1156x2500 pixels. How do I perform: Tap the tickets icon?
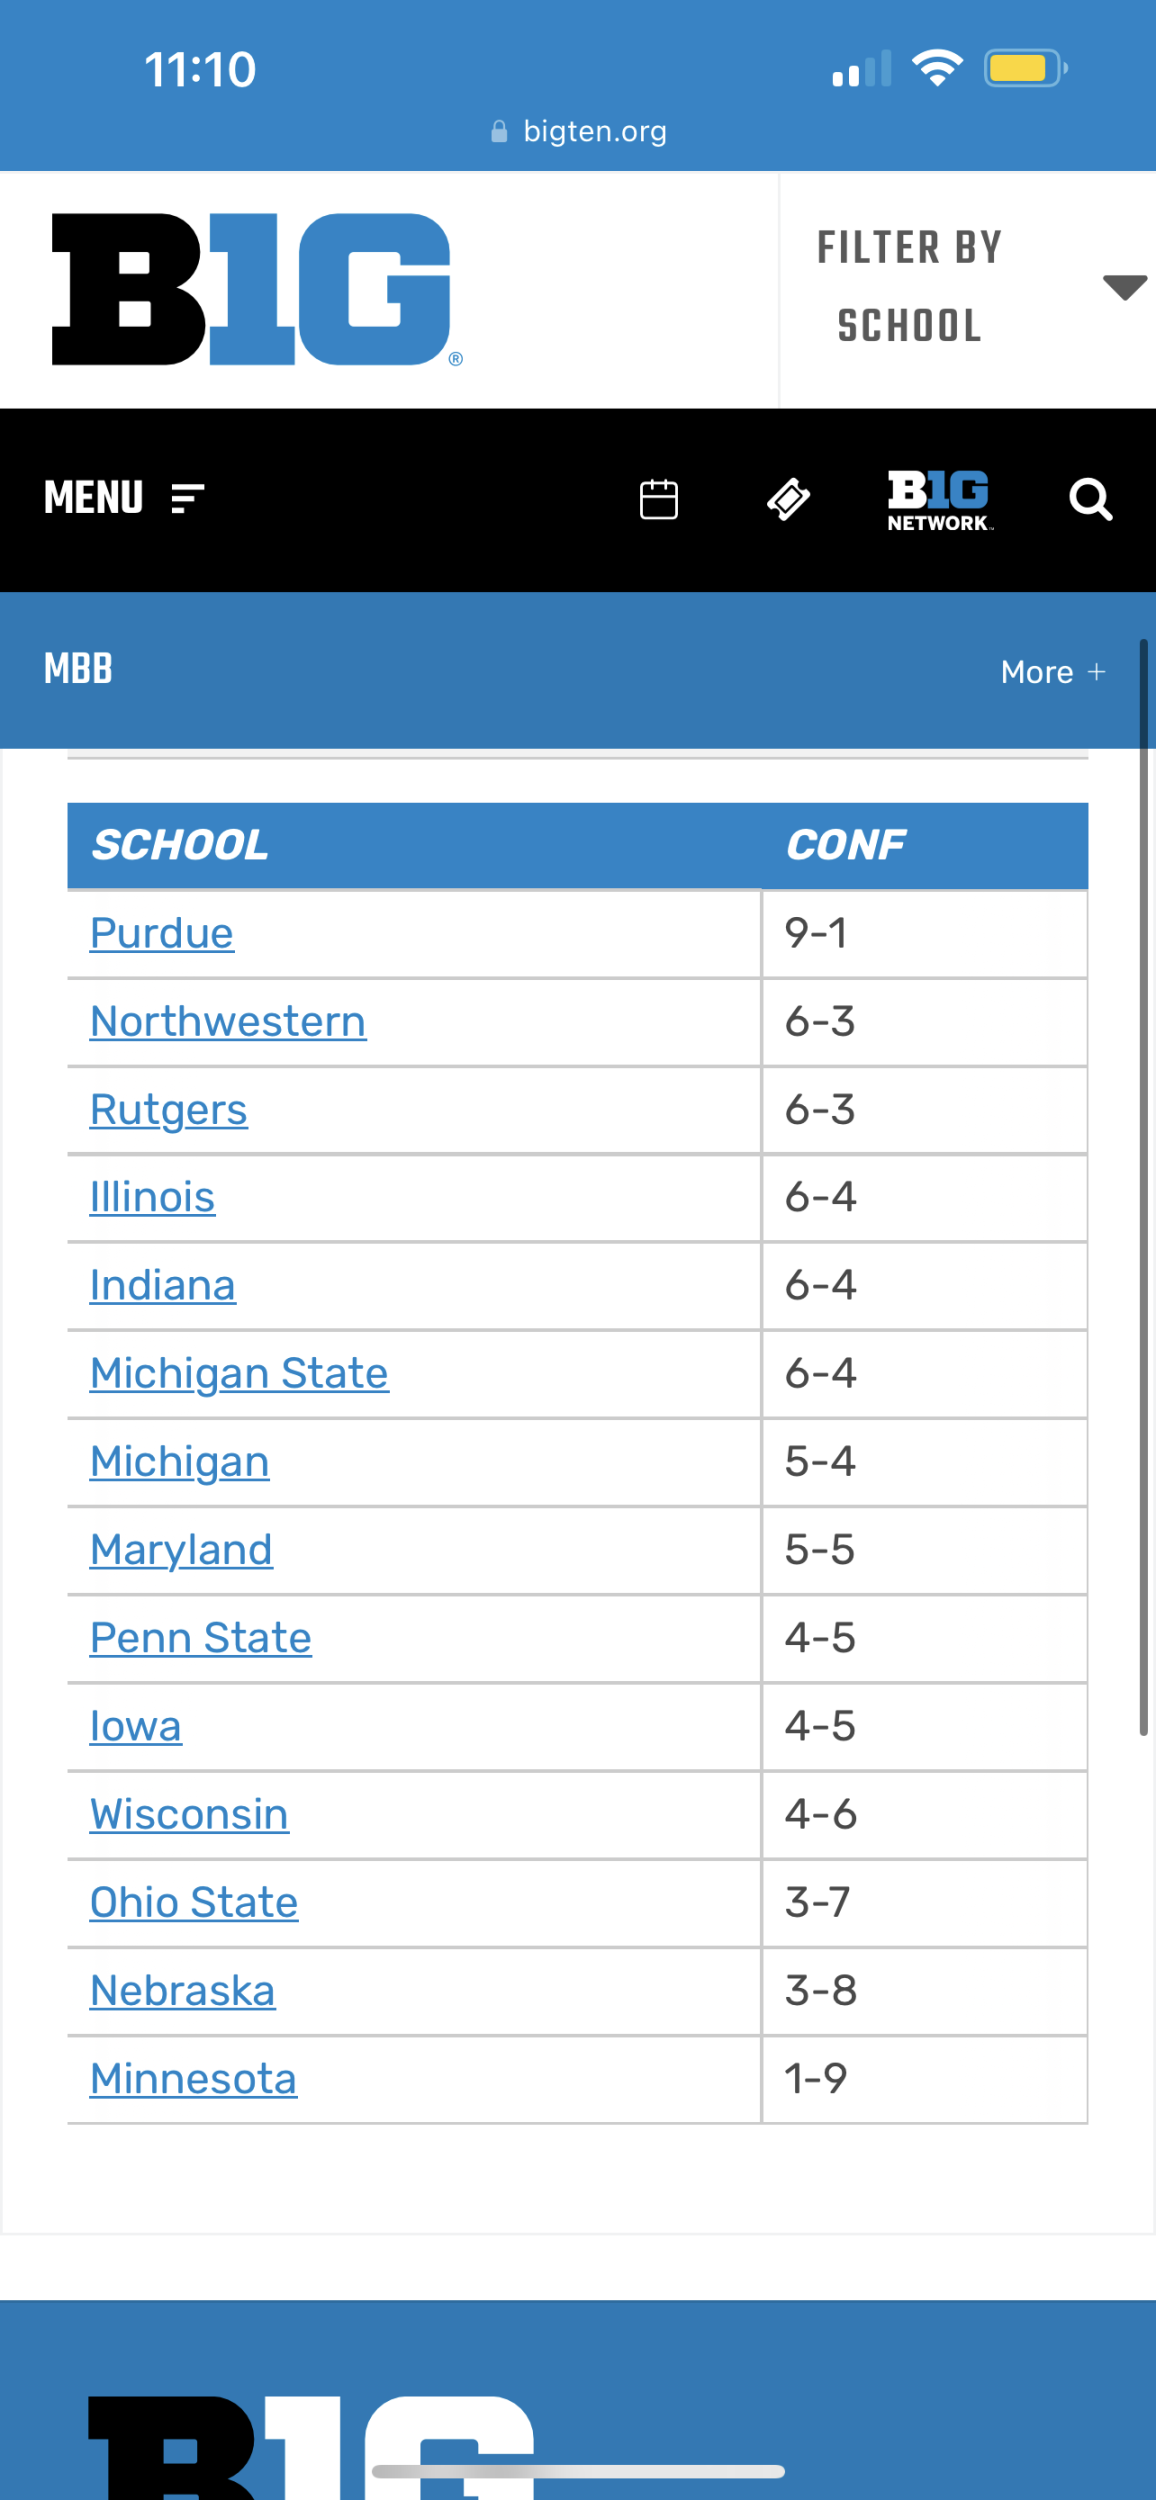click(x=788, y=499)
